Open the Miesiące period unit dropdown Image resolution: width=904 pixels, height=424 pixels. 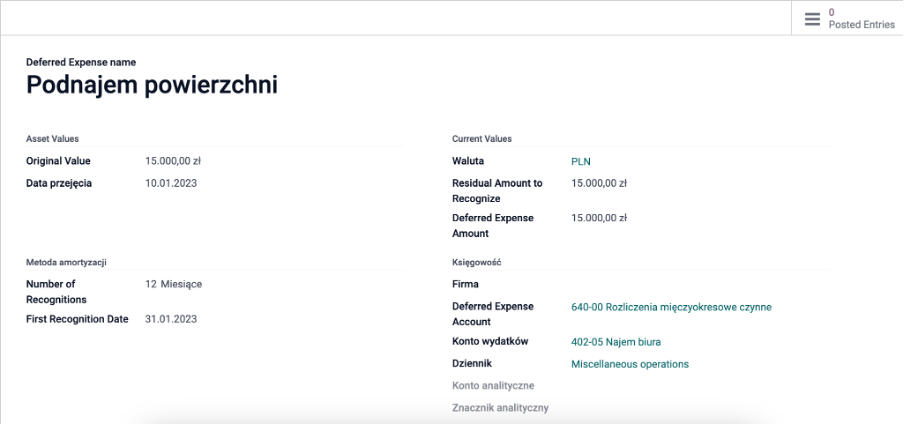181,284
